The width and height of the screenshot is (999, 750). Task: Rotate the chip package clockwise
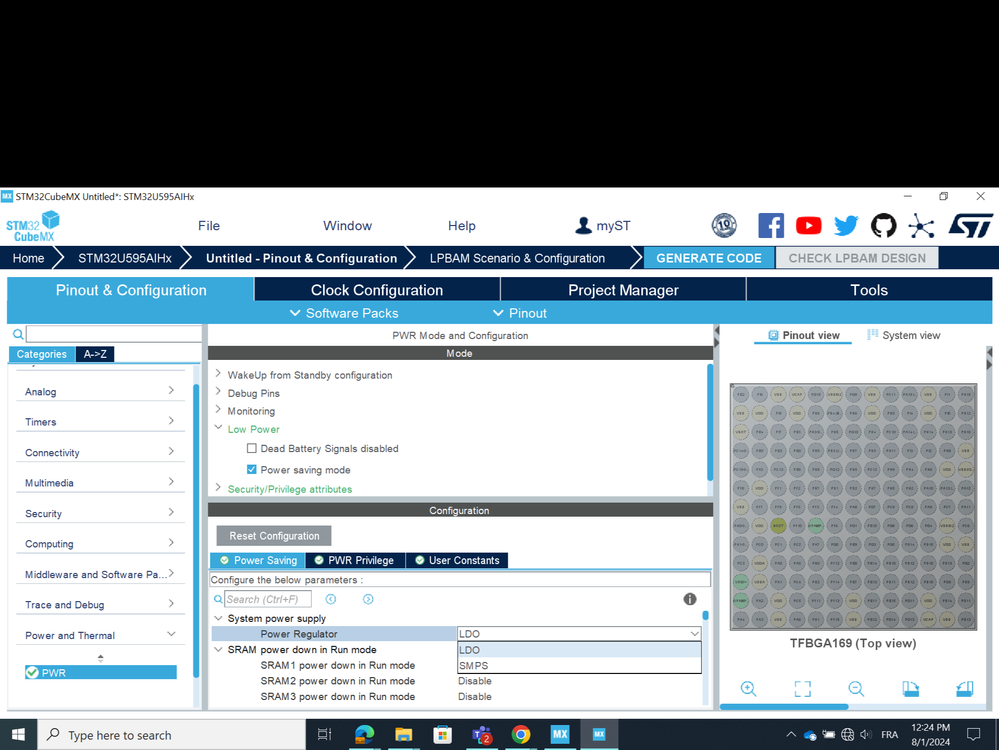(x=910, y=689)
